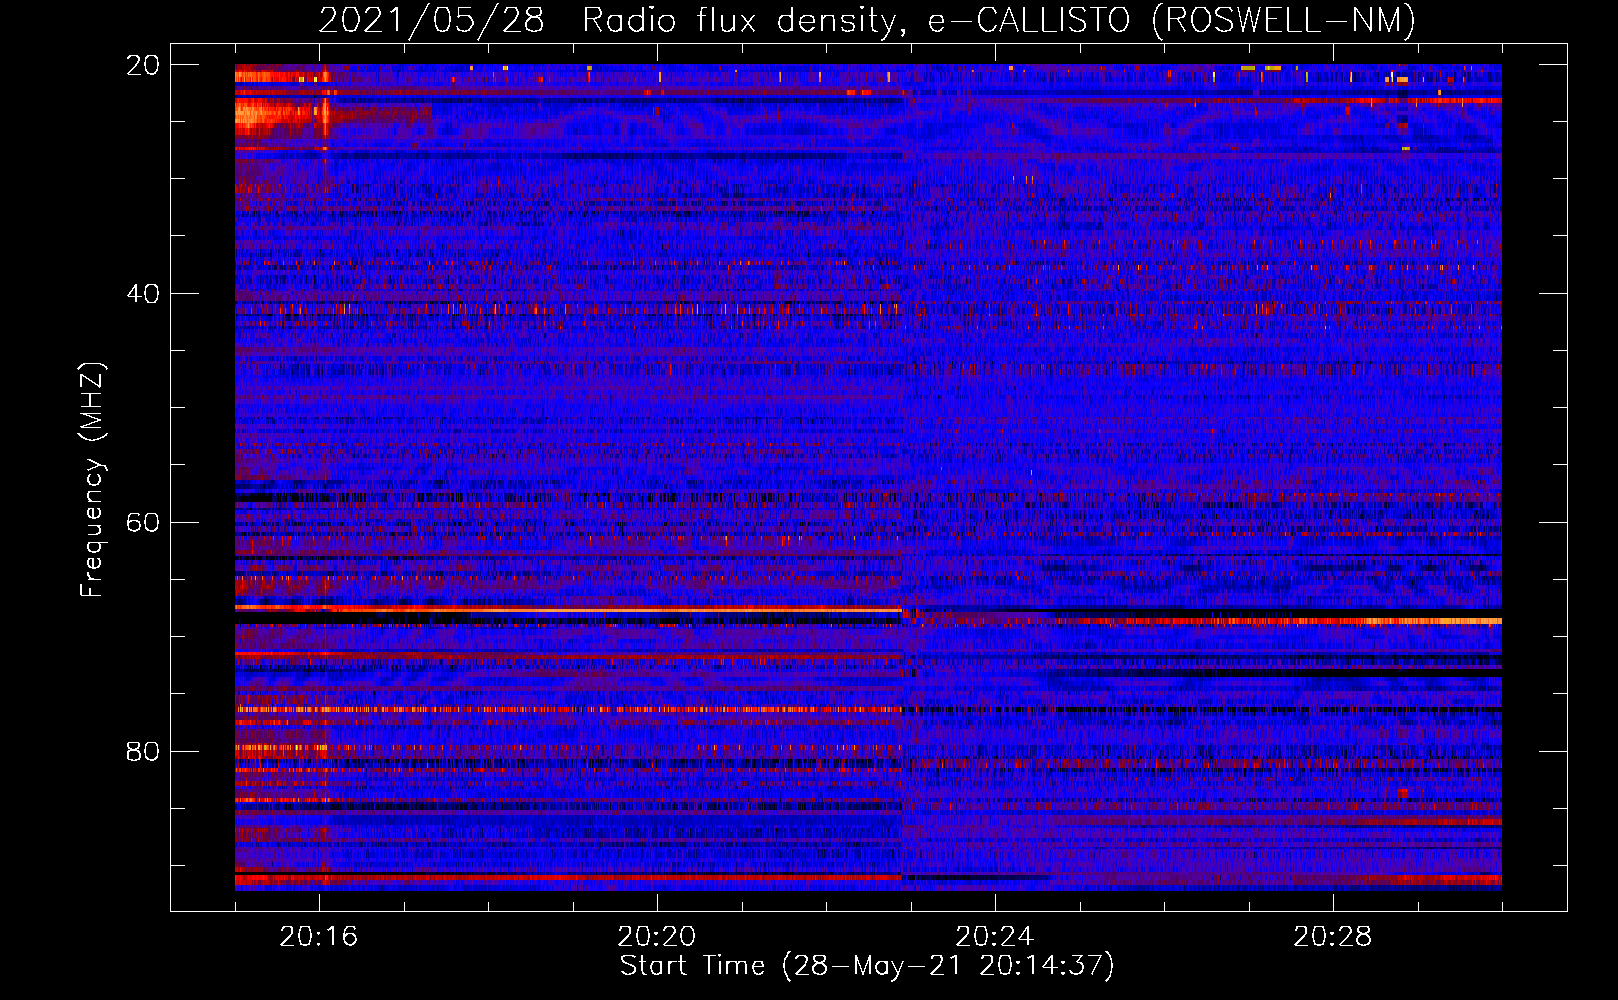Click the '20' frequency tick label
1618x1000 pixels.
point(143,65)
